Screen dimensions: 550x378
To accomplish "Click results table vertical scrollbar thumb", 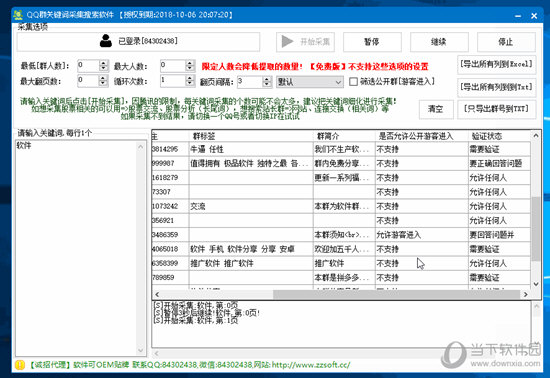I will (536, 229).
